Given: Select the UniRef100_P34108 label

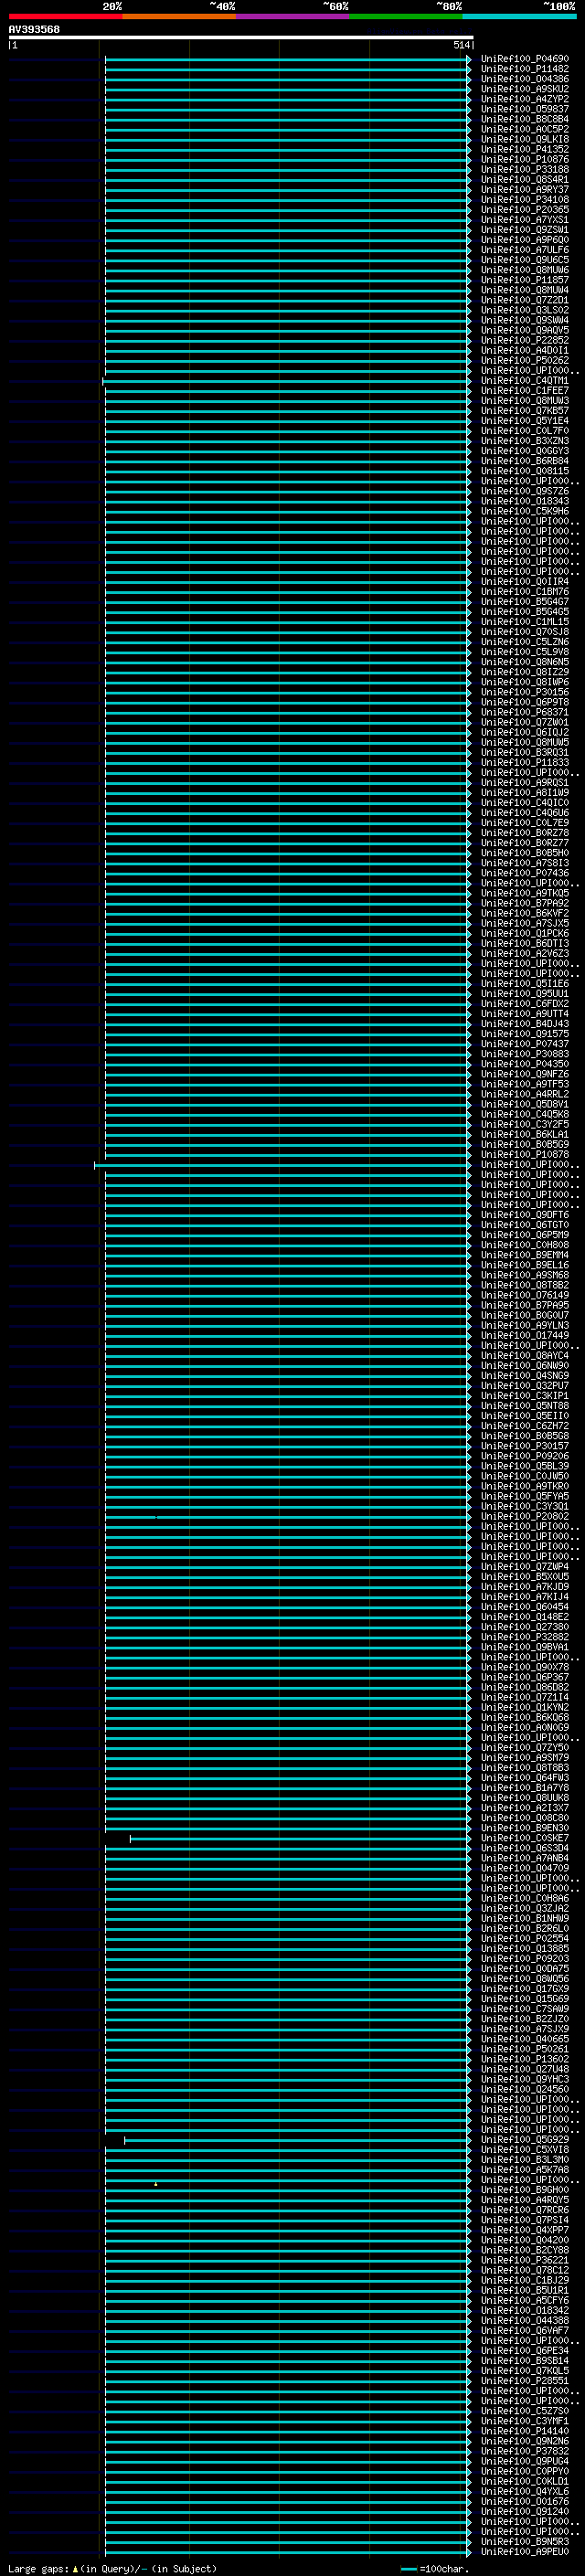Looking at the screenshot, I should click(x=524, y=199).
